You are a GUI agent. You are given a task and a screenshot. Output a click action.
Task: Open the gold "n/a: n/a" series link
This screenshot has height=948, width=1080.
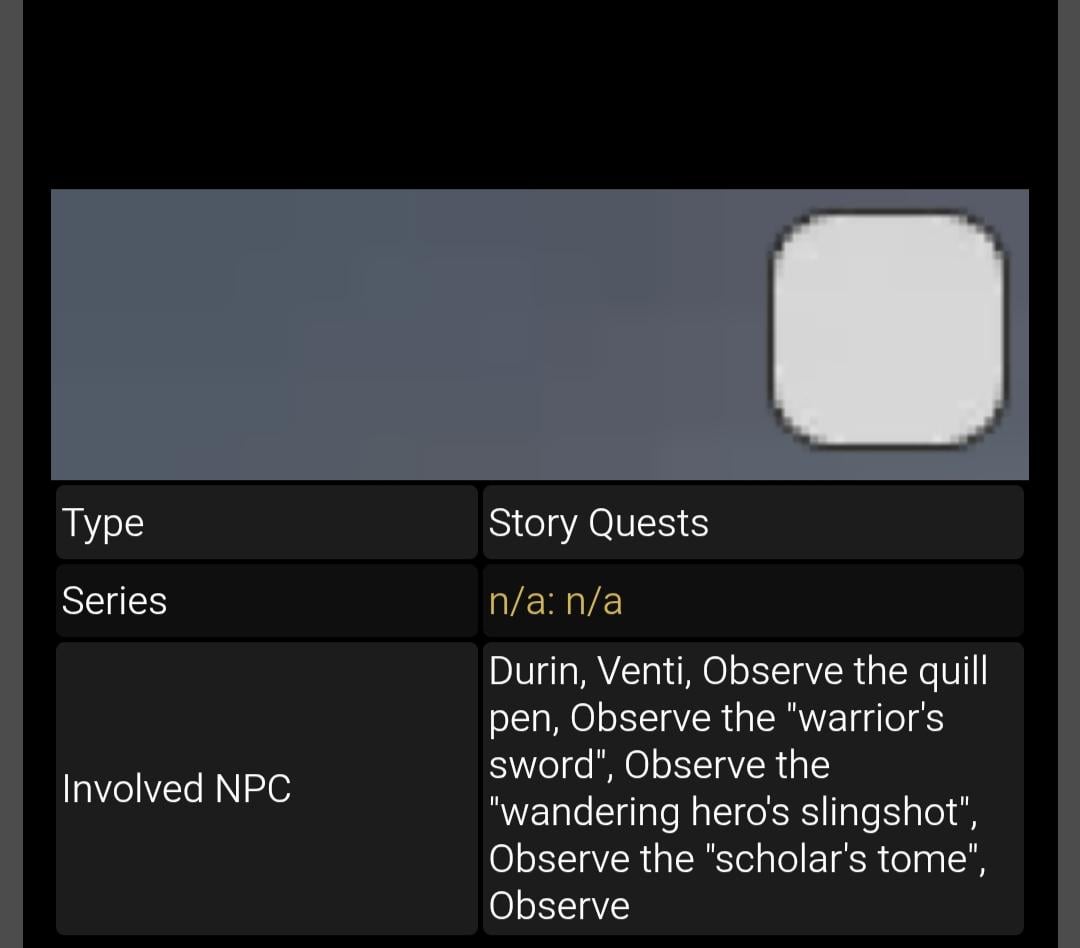pyautogui.click(x=555, y=602)
